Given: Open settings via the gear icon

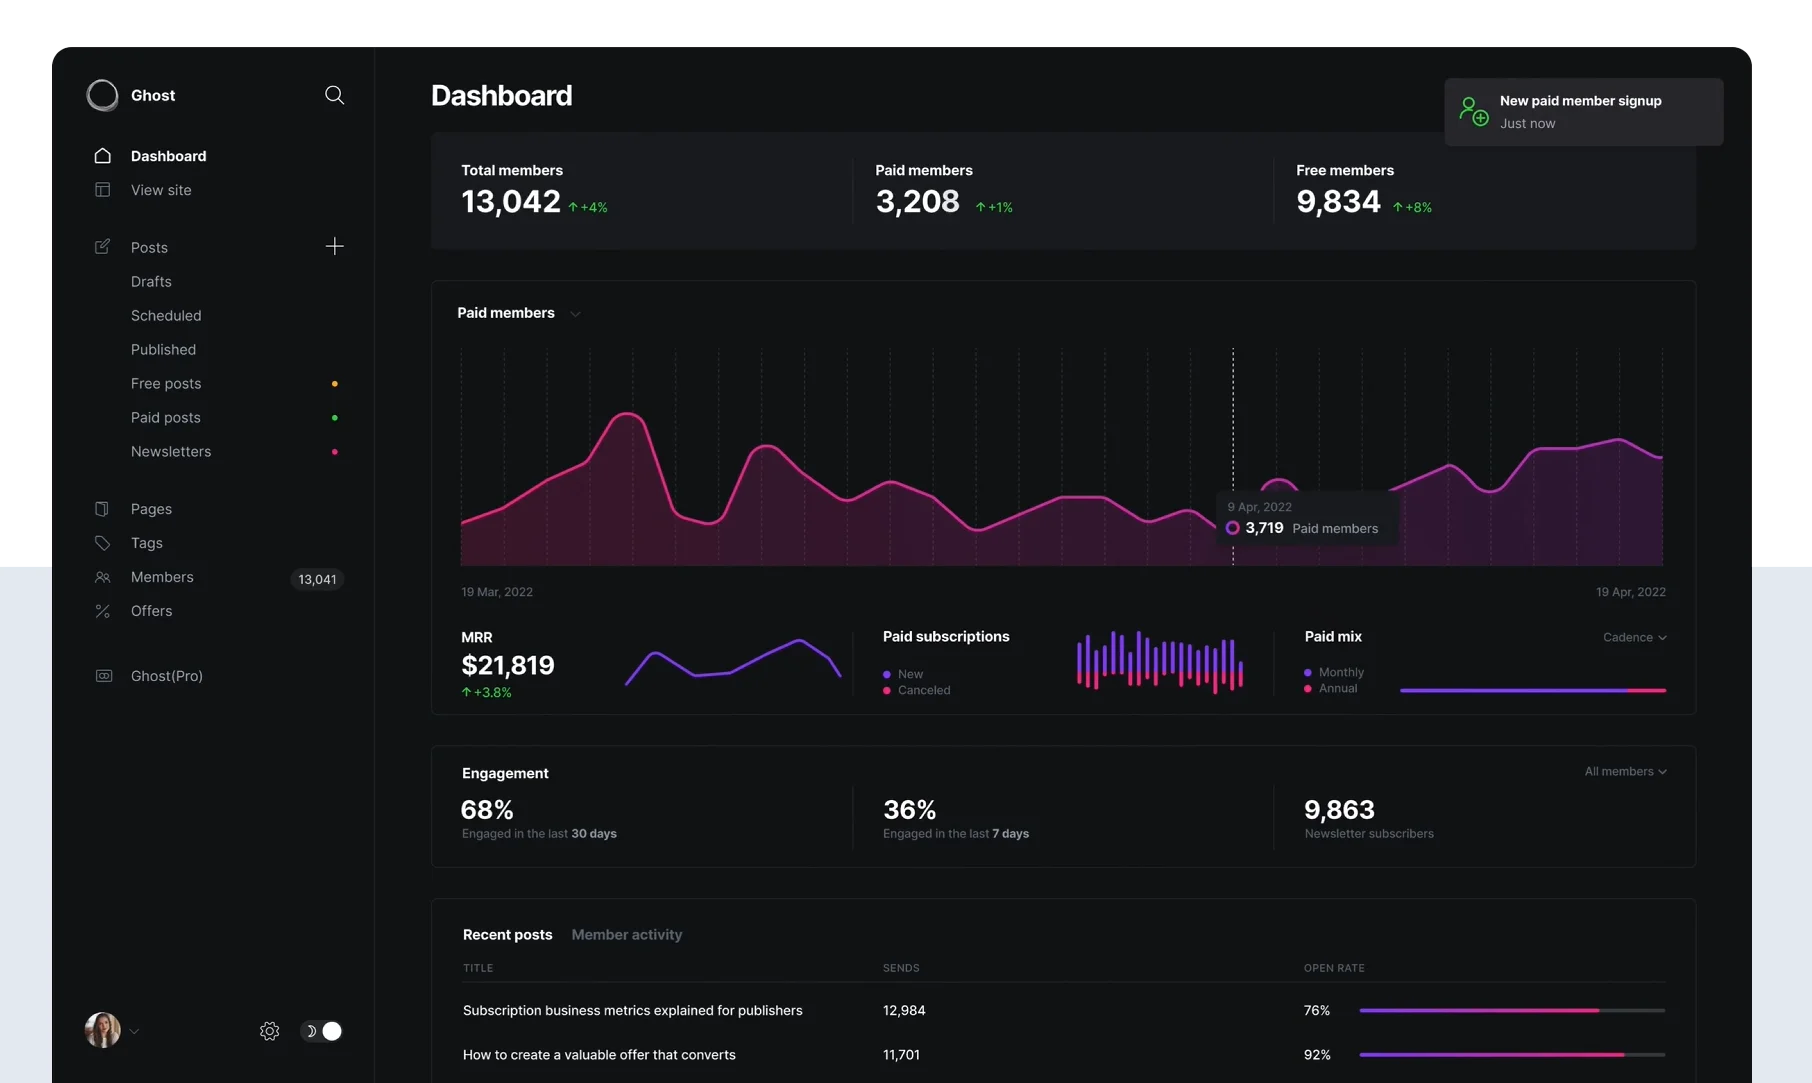Looking at the screenshot, I should pos(269,1031).
